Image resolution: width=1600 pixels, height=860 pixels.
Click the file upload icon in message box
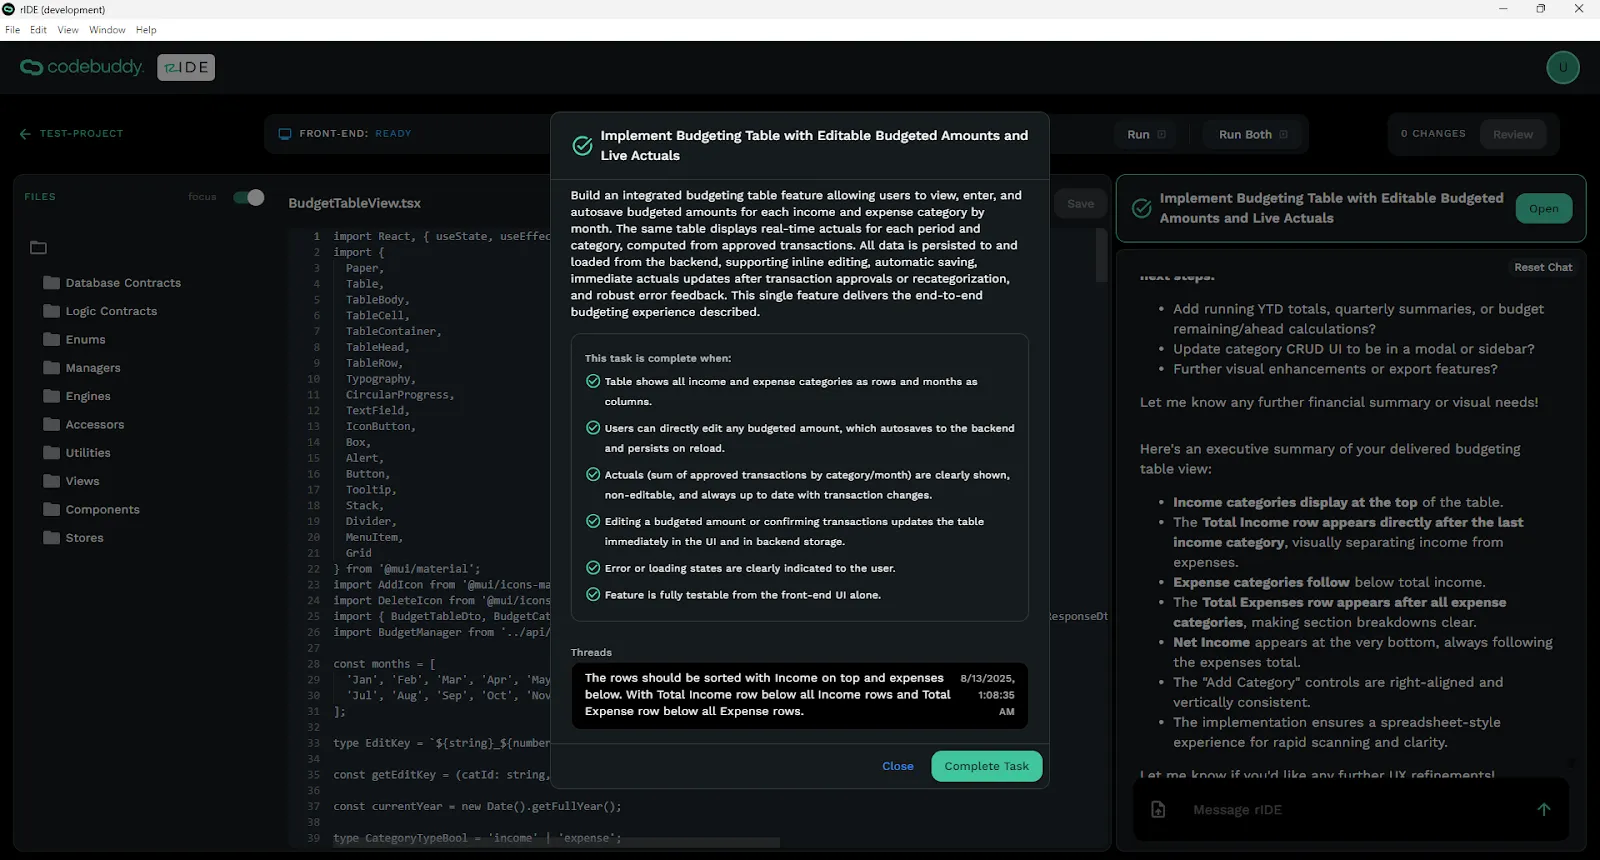point(1158,809)
